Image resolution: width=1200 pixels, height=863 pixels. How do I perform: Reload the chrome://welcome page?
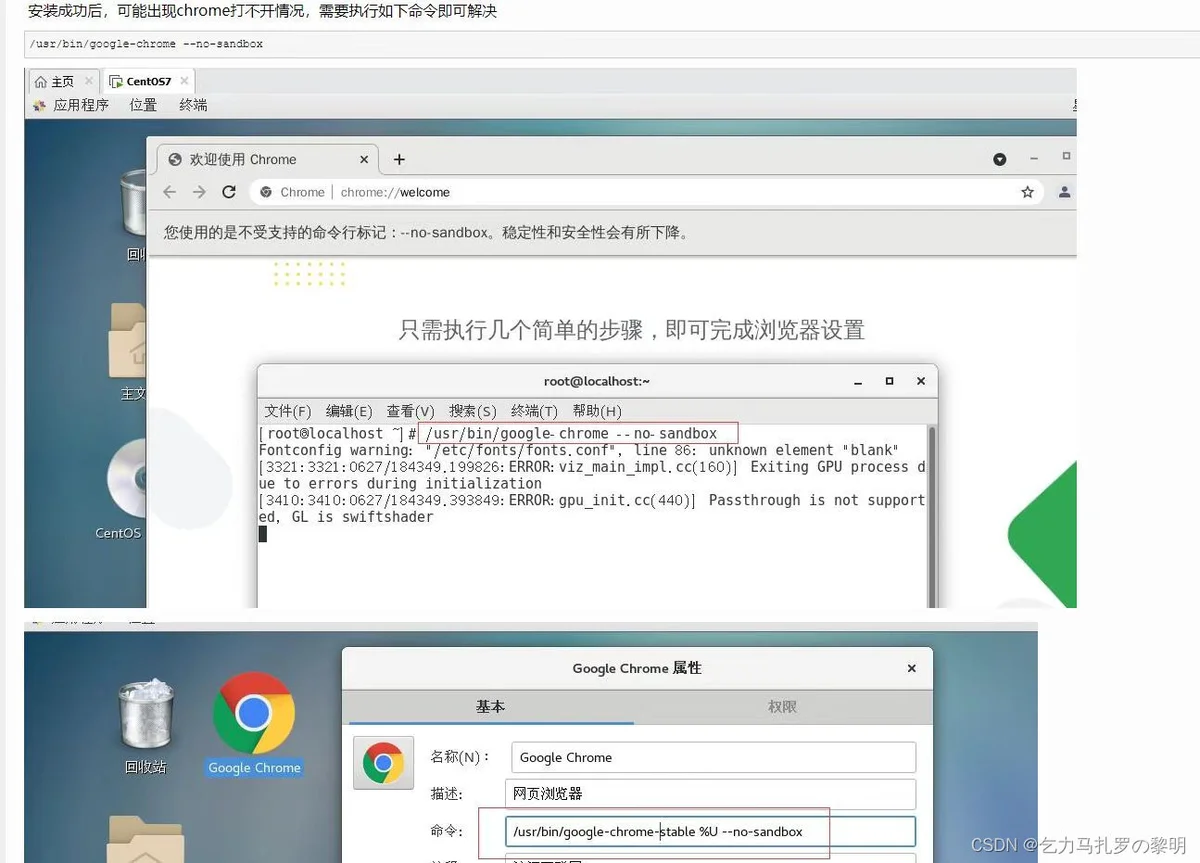(229, 192)
